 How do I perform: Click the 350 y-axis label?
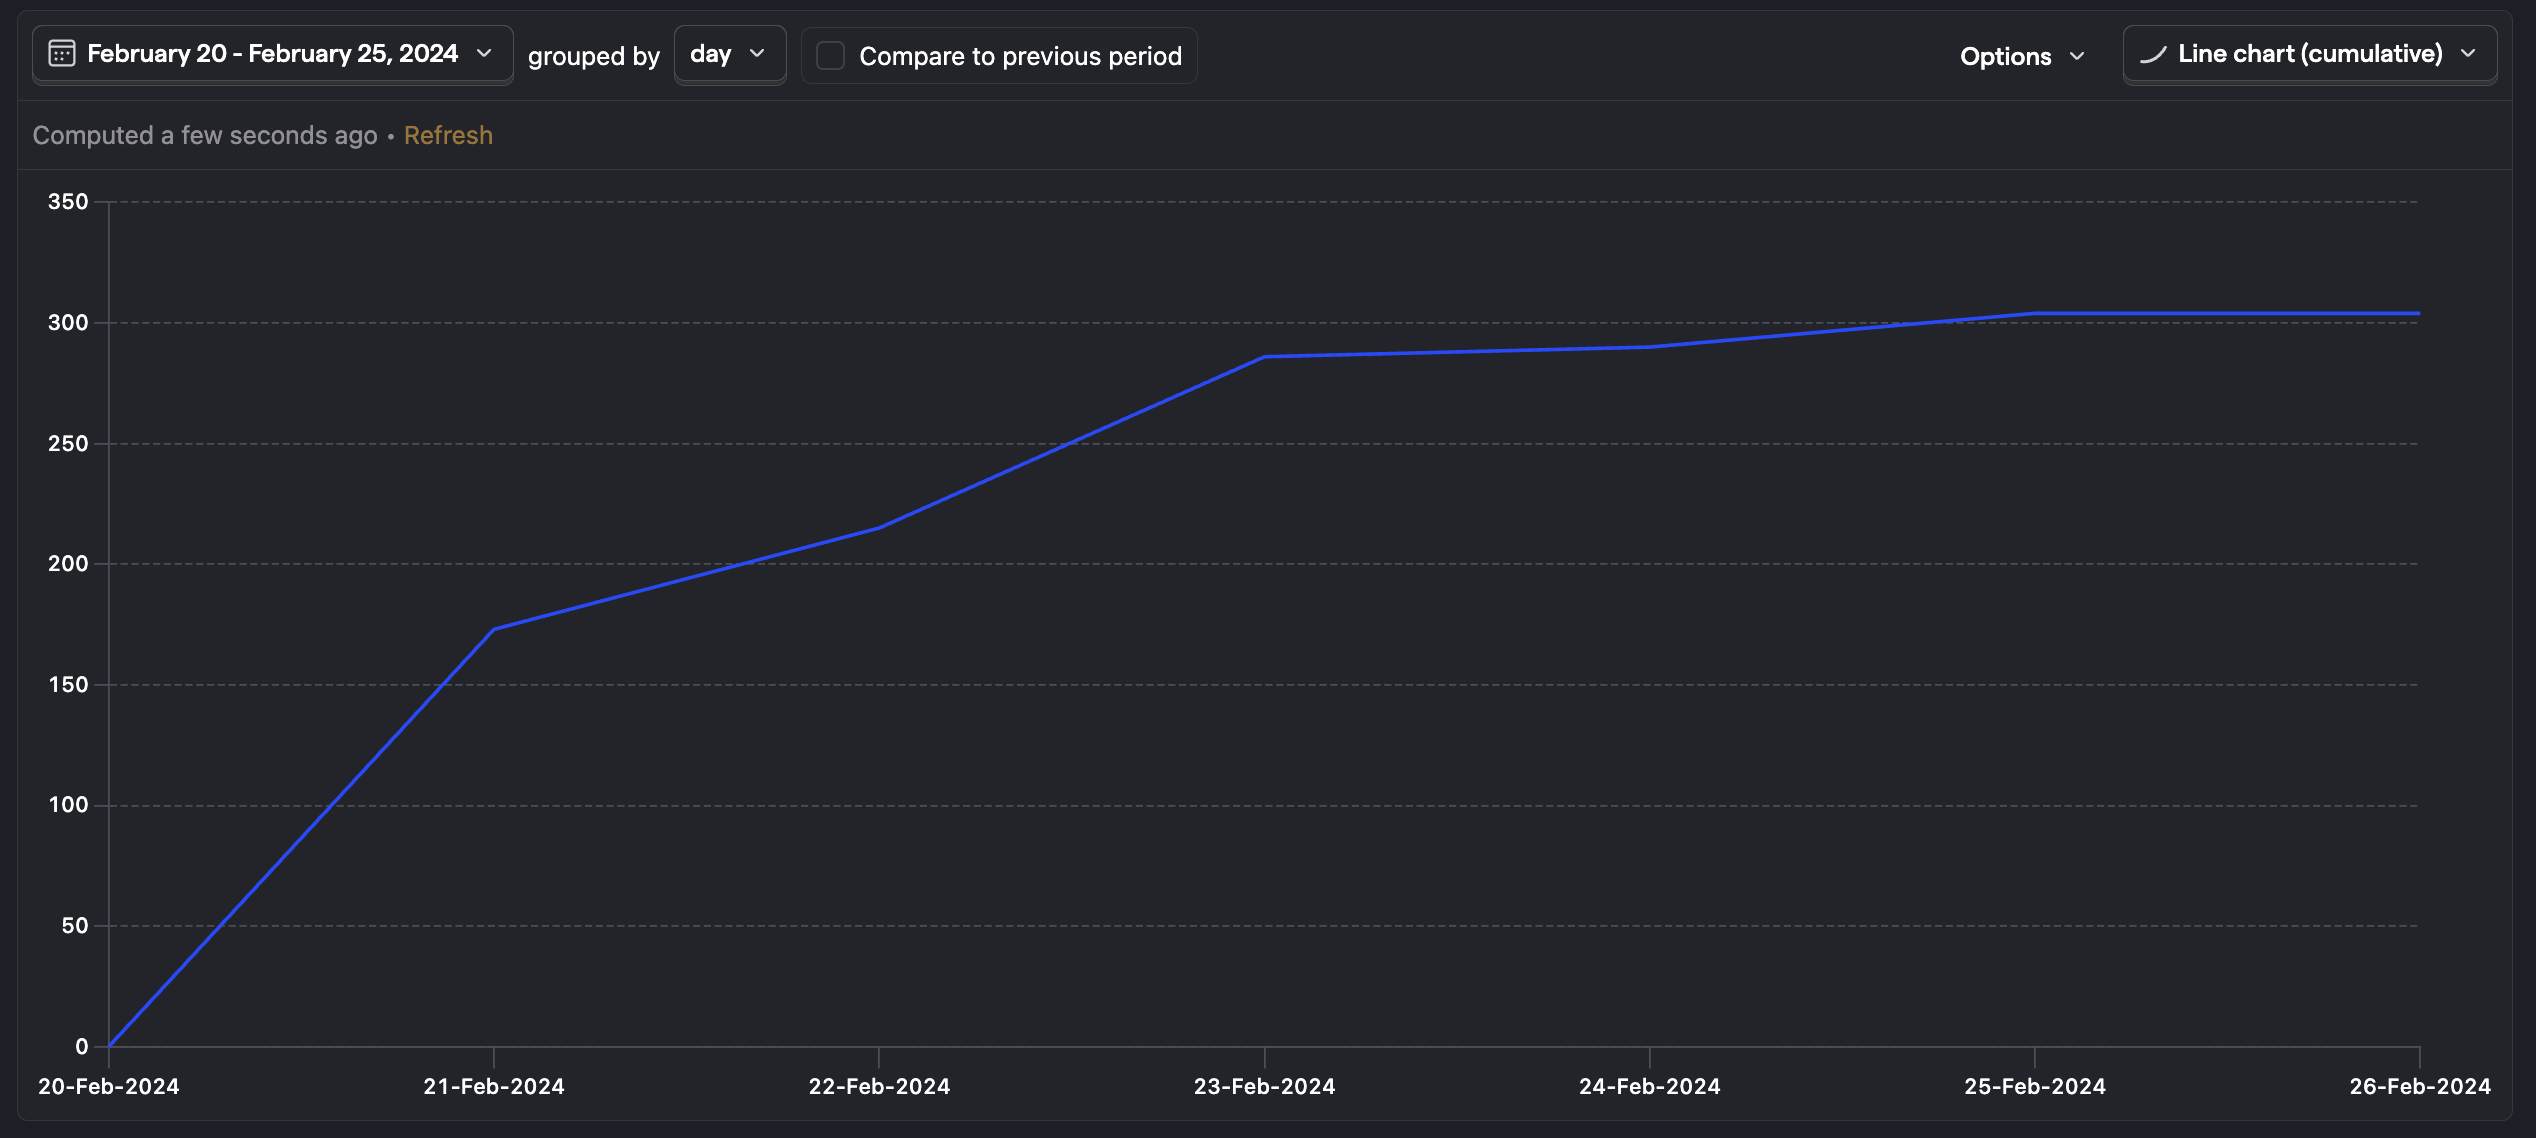(68, 202)
